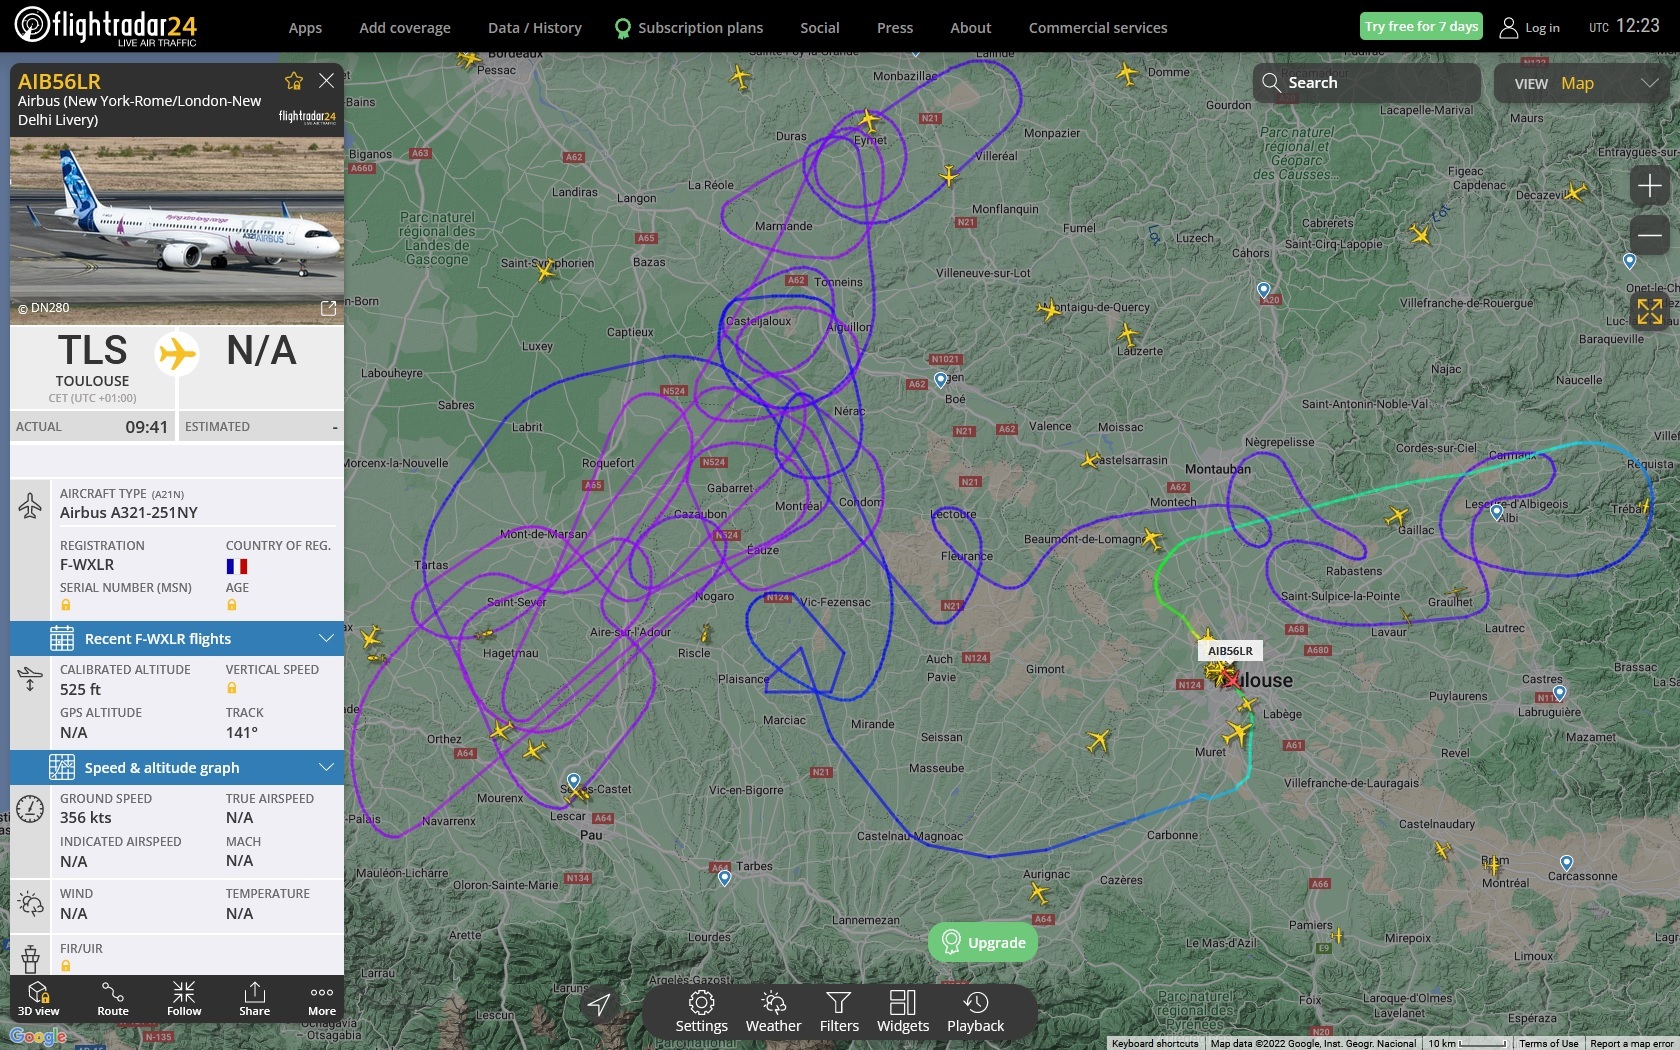Open the About menu

[x=971, y=28]
